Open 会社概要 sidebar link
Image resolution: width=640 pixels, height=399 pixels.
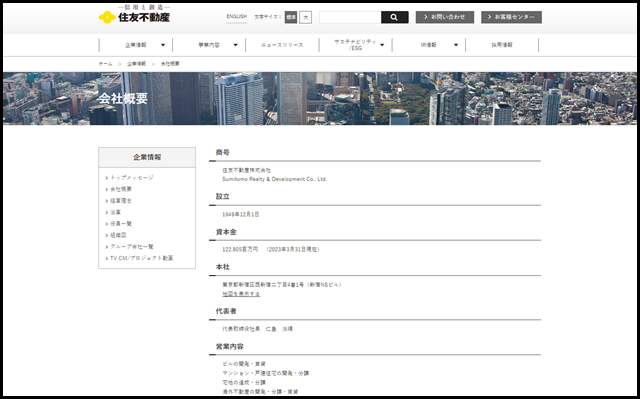click(x=121, y=189)
